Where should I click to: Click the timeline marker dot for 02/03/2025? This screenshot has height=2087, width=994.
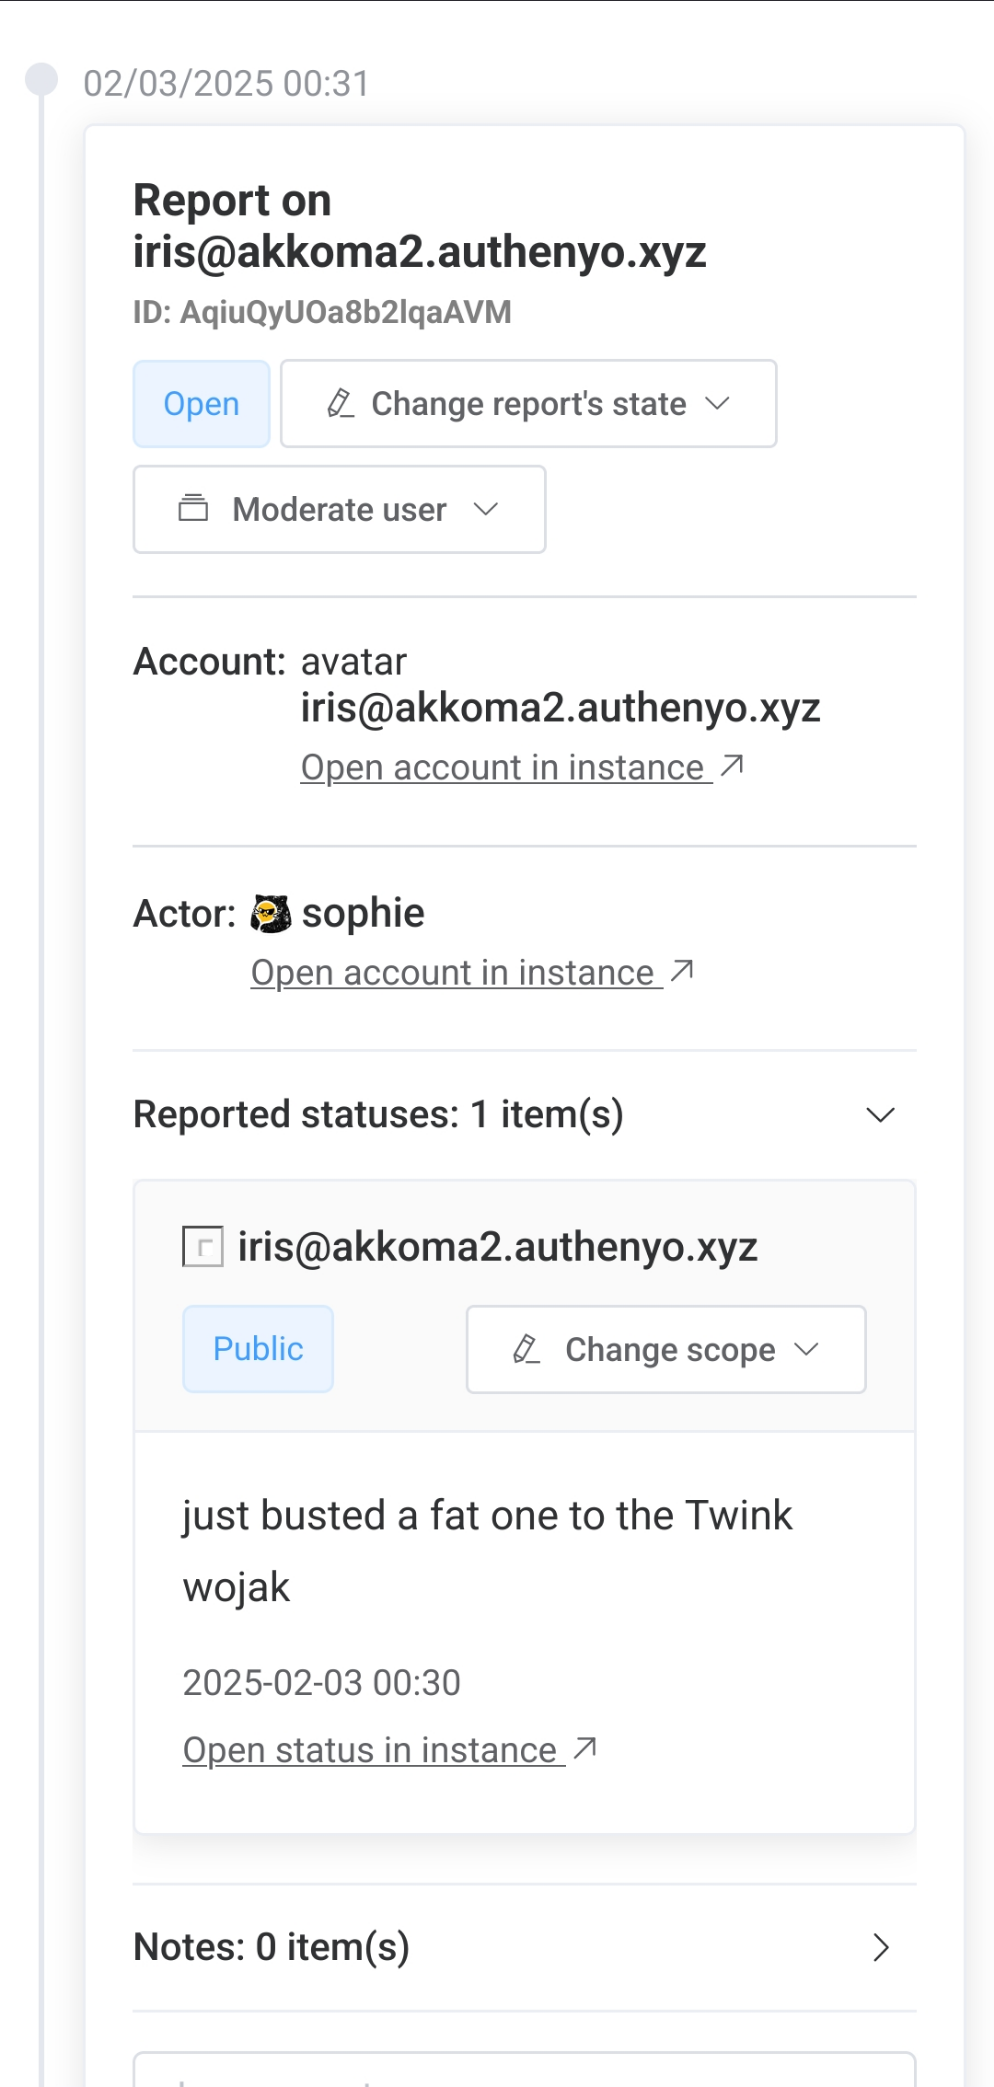(41, 80)
